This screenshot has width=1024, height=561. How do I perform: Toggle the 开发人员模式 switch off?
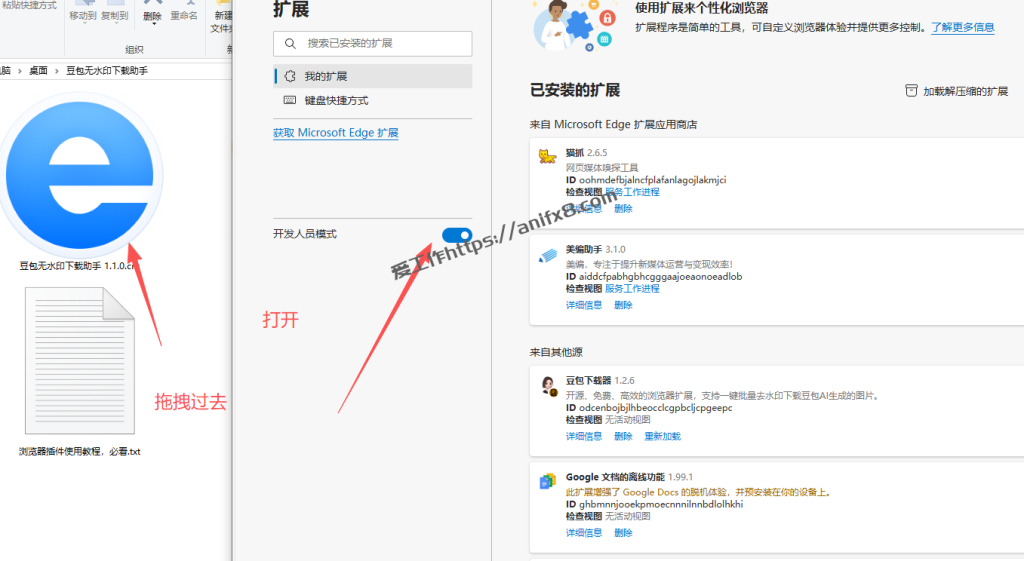457,234
